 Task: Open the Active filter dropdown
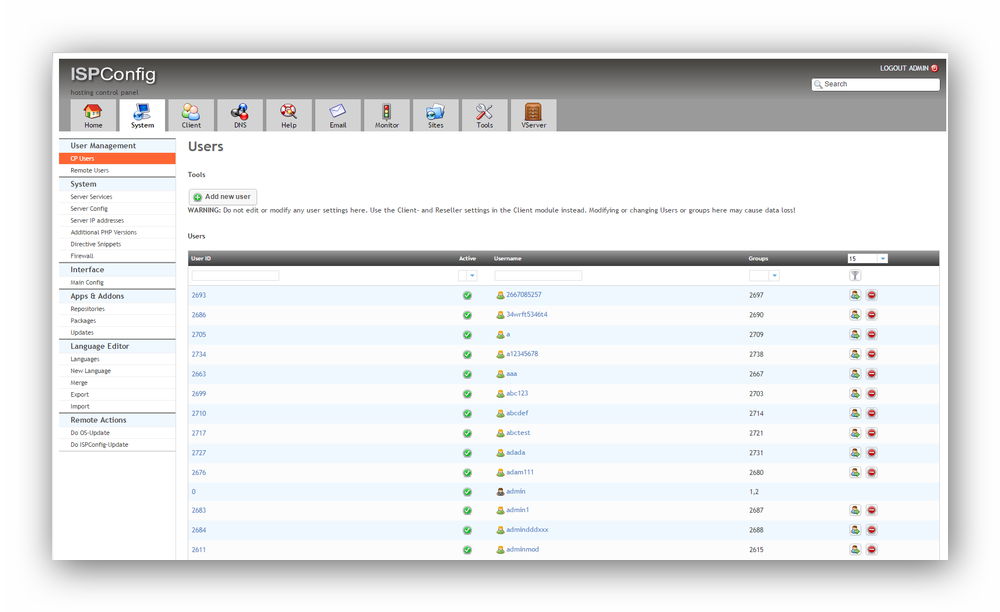[x=468, y=276]
